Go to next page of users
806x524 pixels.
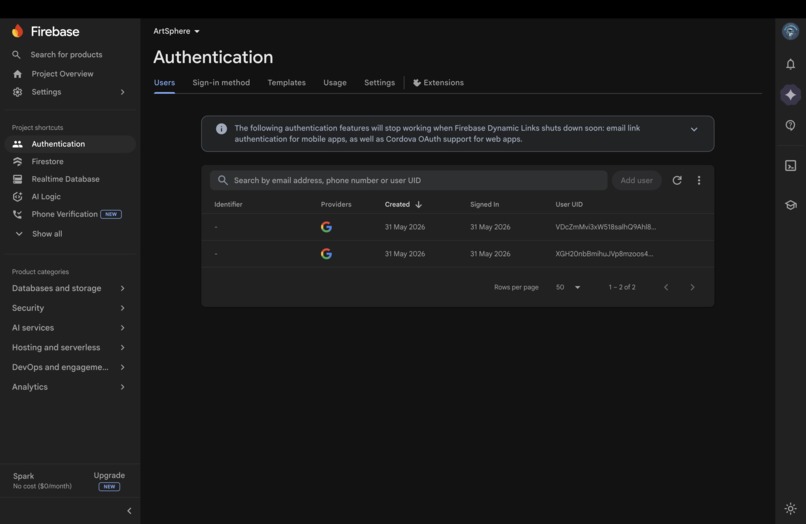pyautogui.click(x=692, y=287)
